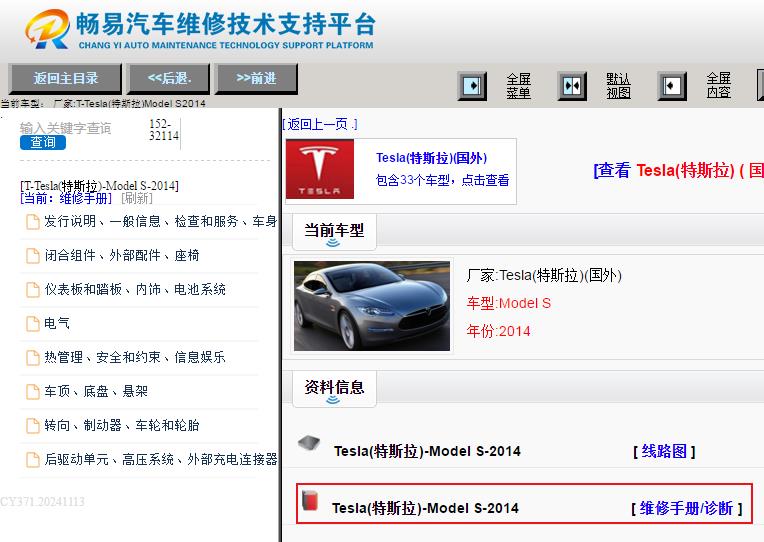Viewport: 764px width, 542px height.
Task: Click page icon next to 发行说明、一般信息
Action: click(x=33, y=222)
